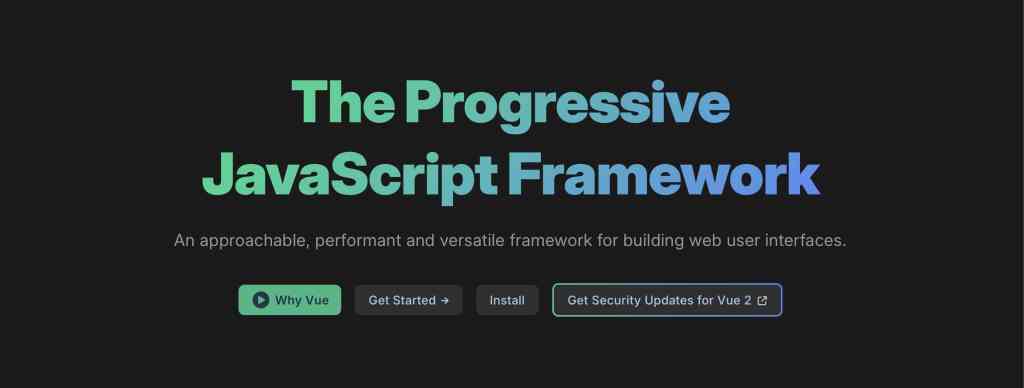Viewport: 1024px width, 388px height.
Task: Click the tagline word versatile
Action: tap(472, 240)
